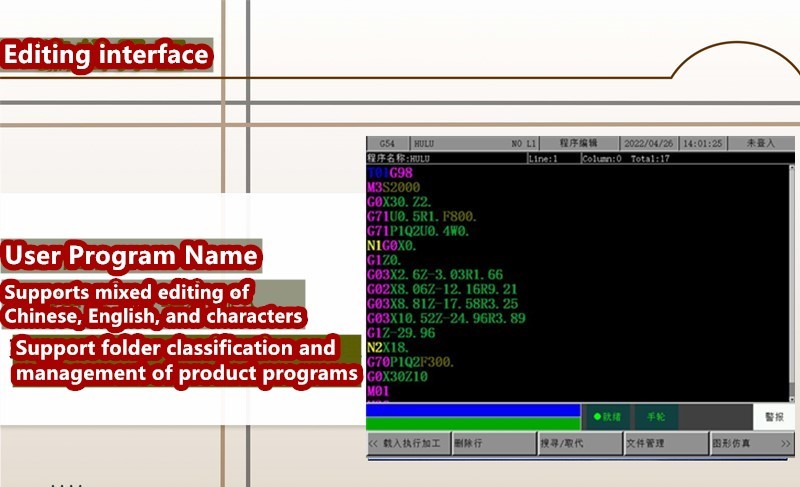Click the time 14:01:25 in header
Screen dimensions: 800x487
point(703,143)
